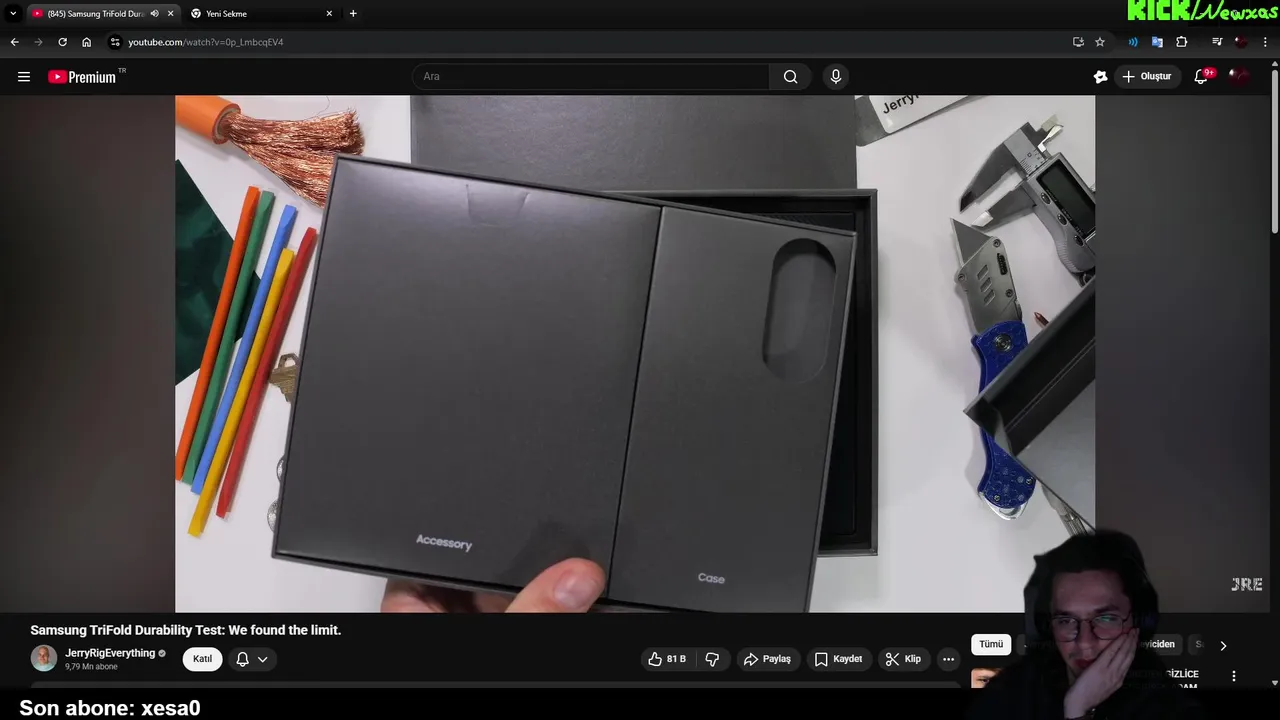Viewport: 1280px width, 720px height.
Task: Go back in browser history
Action: 14,42
